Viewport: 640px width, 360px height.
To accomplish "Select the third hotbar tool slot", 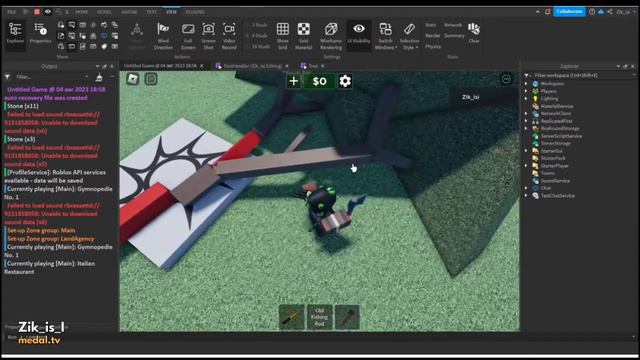I will (x=347, y=316).
